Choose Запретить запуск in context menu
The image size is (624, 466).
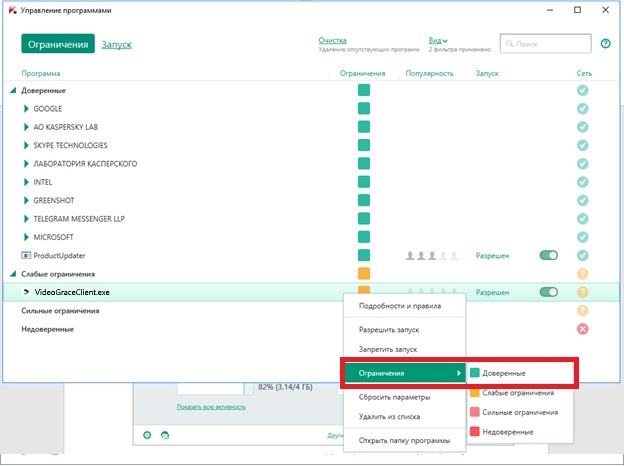(404, 349)
